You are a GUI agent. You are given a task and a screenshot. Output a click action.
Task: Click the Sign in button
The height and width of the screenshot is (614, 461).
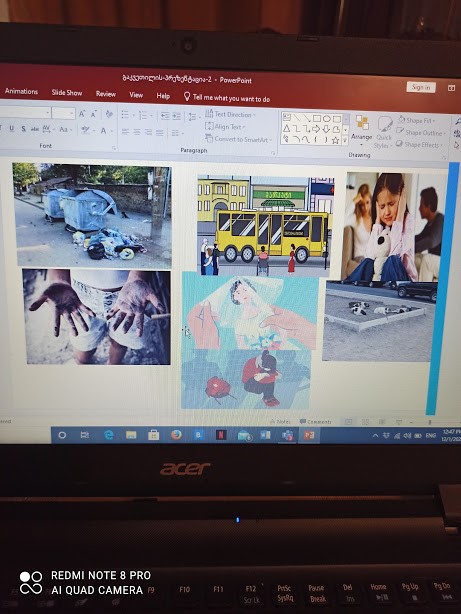point(421,87)
